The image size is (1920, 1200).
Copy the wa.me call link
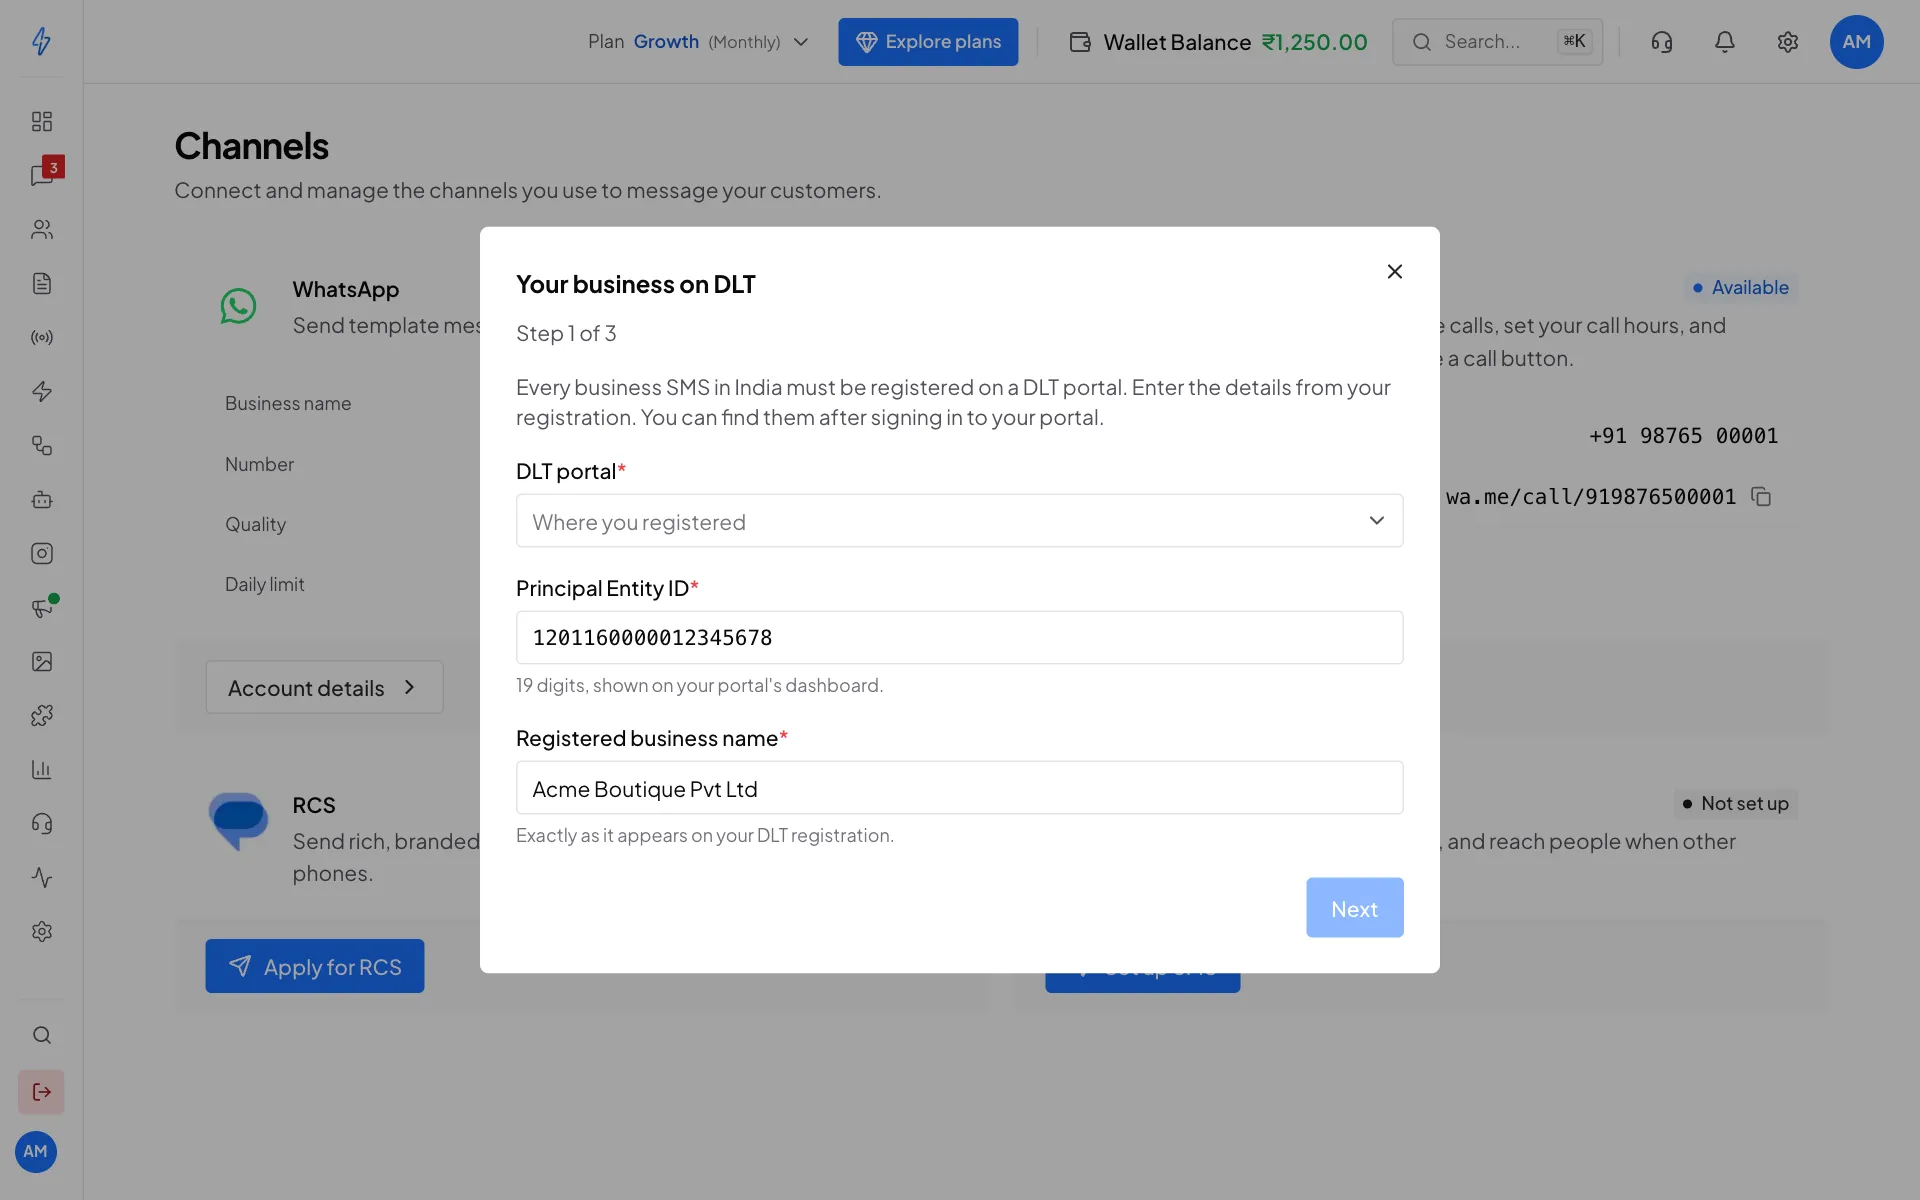coord(1761,497)
